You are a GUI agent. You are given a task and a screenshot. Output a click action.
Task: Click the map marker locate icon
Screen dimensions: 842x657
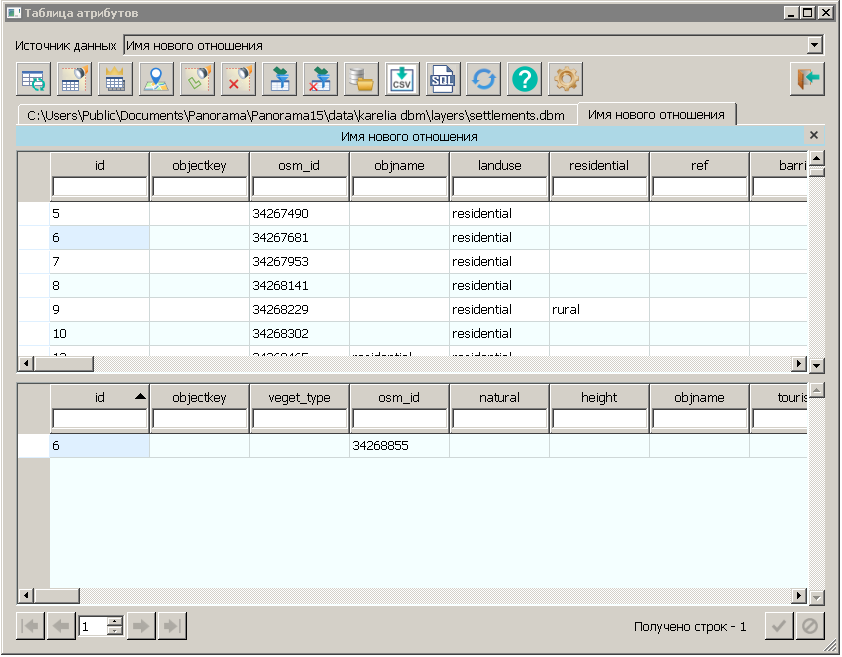click(155, 78)
